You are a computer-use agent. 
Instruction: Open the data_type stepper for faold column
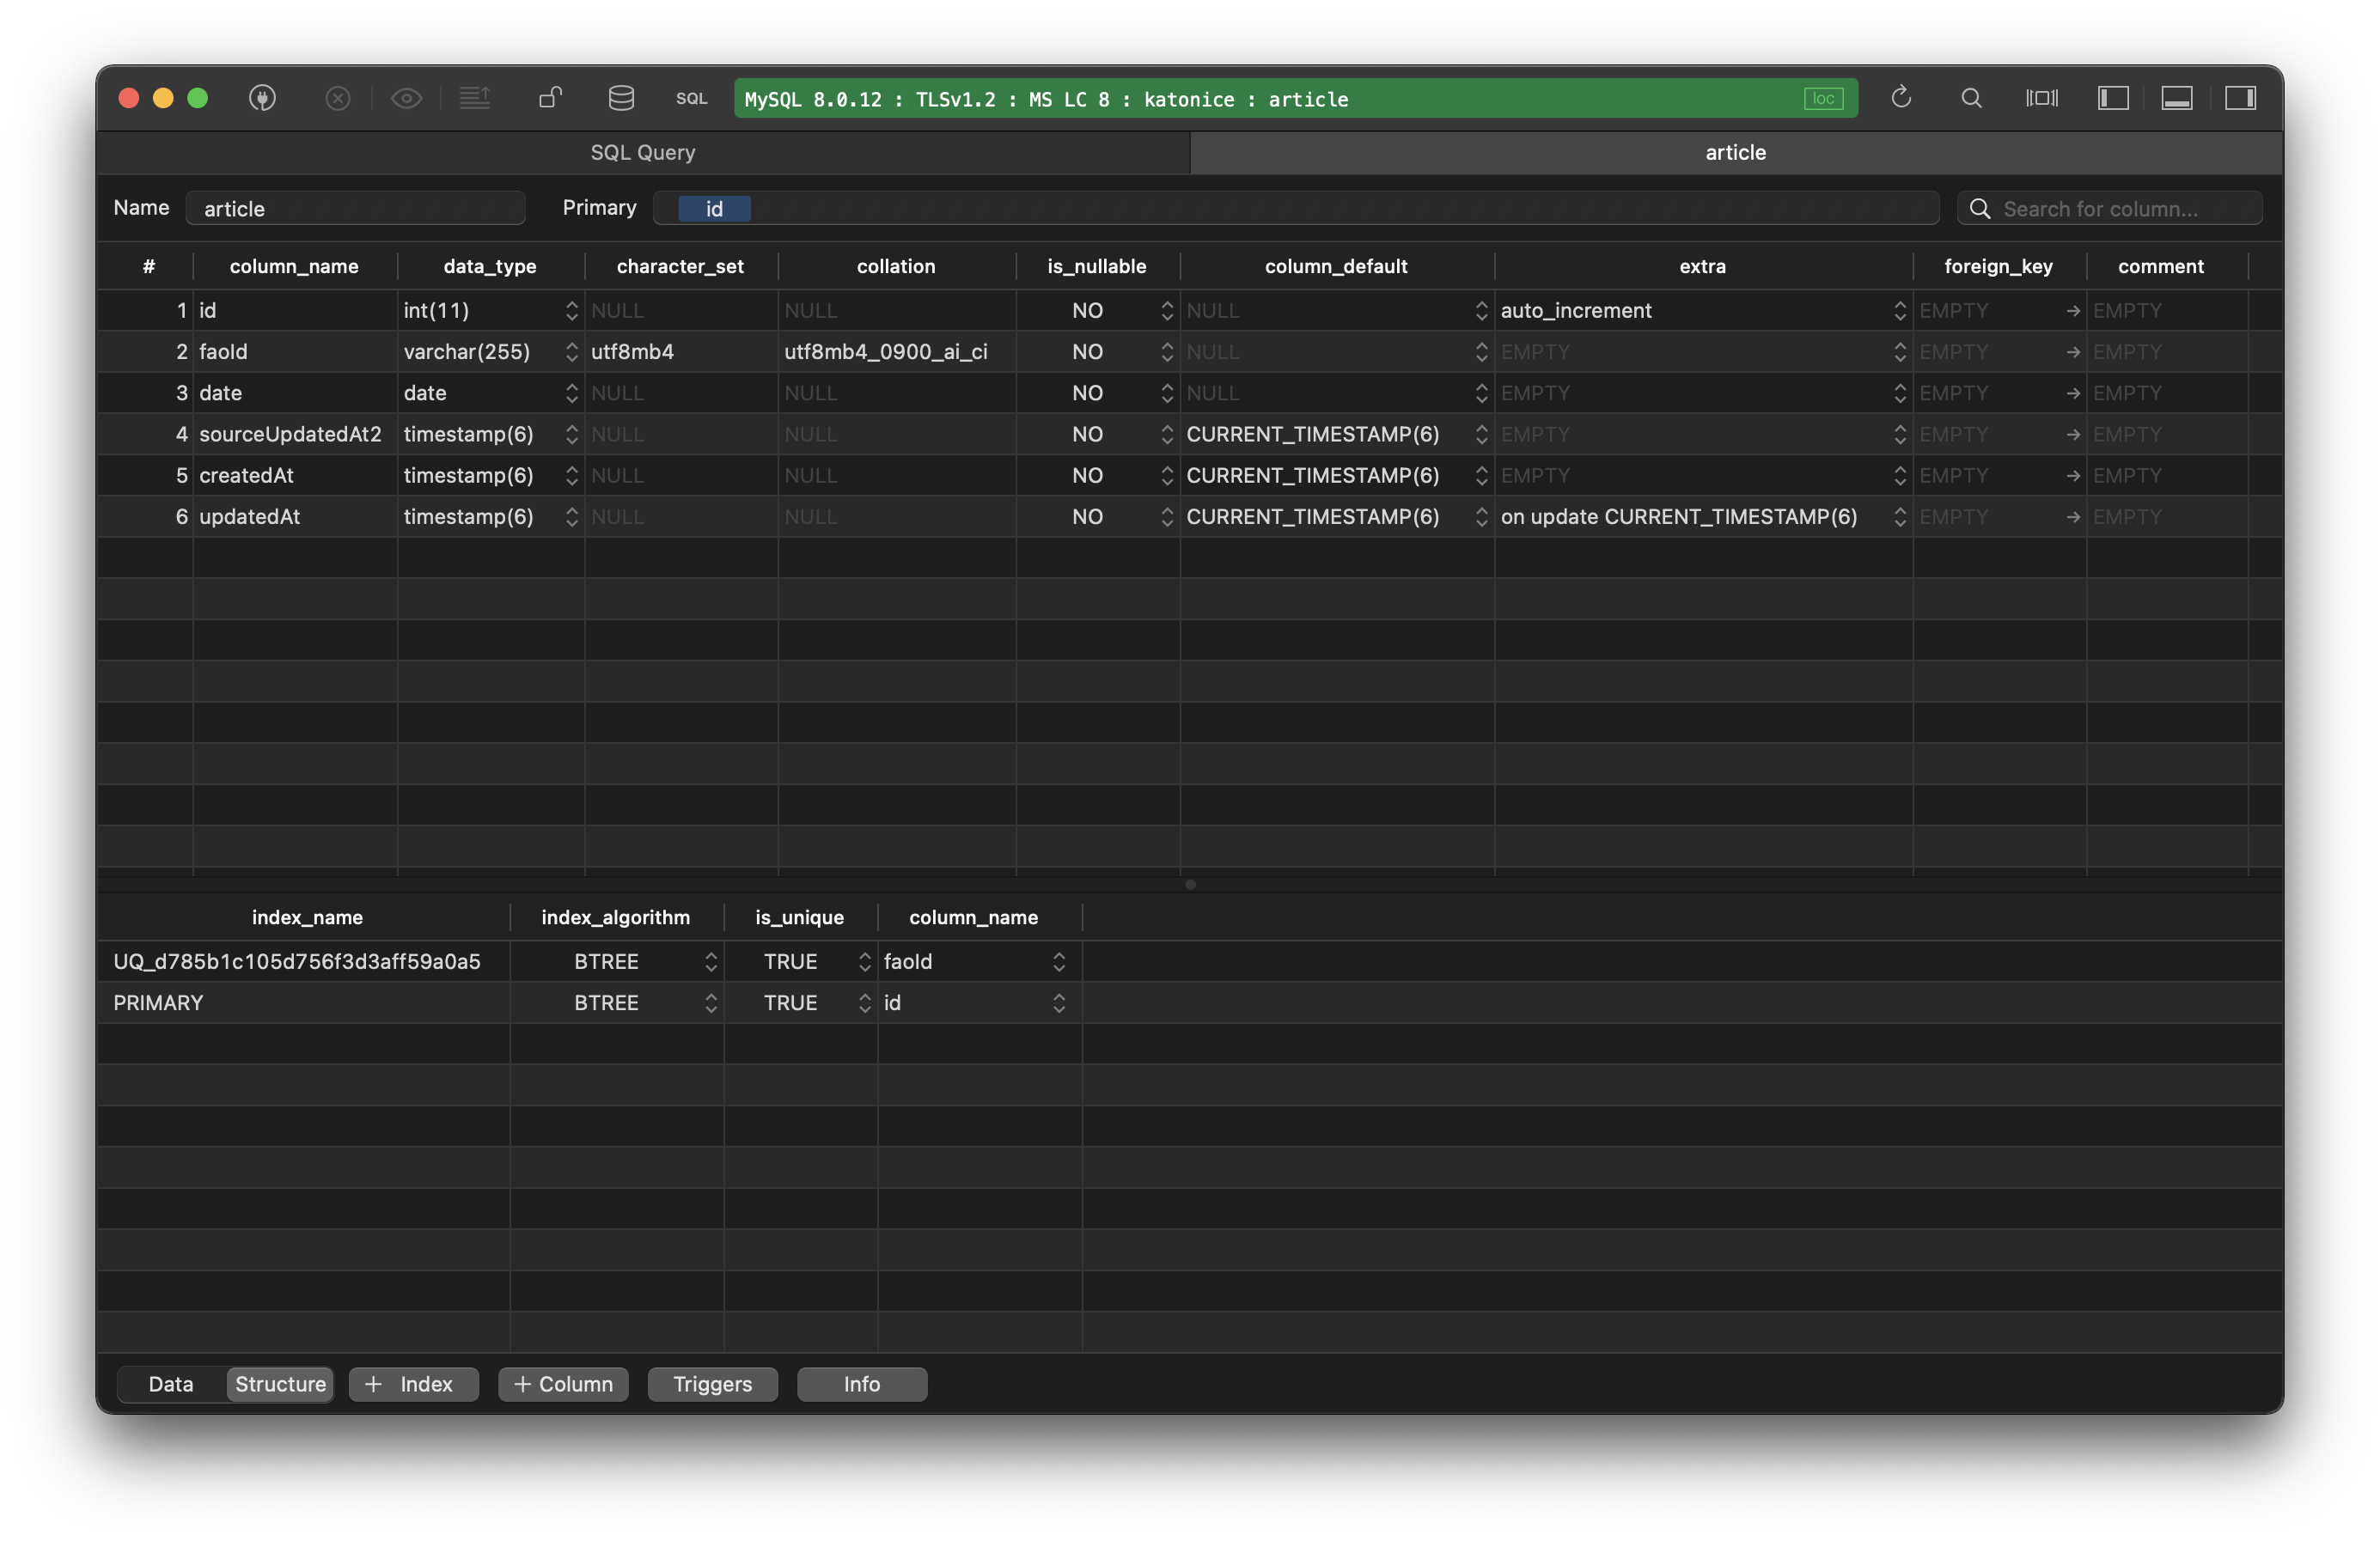pos(571,351)
